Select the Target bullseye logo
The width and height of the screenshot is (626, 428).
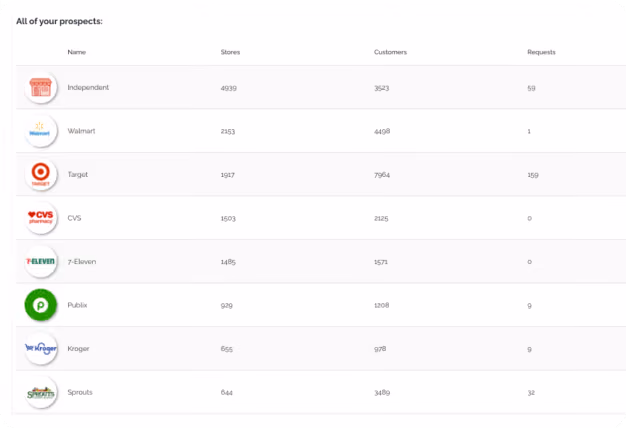point(41,174)
